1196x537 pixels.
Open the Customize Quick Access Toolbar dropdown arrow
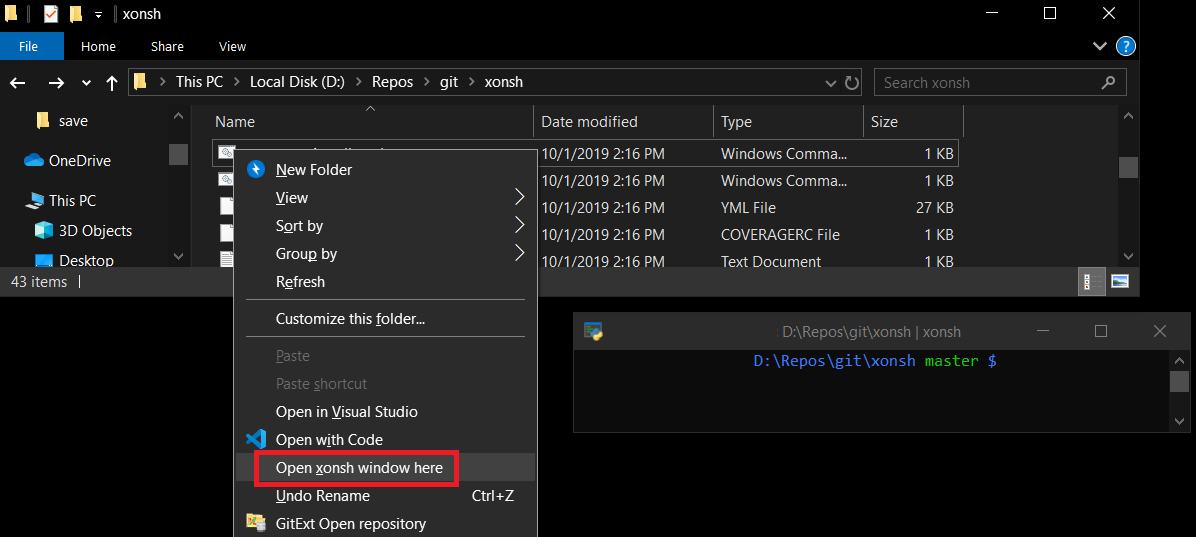98,14
